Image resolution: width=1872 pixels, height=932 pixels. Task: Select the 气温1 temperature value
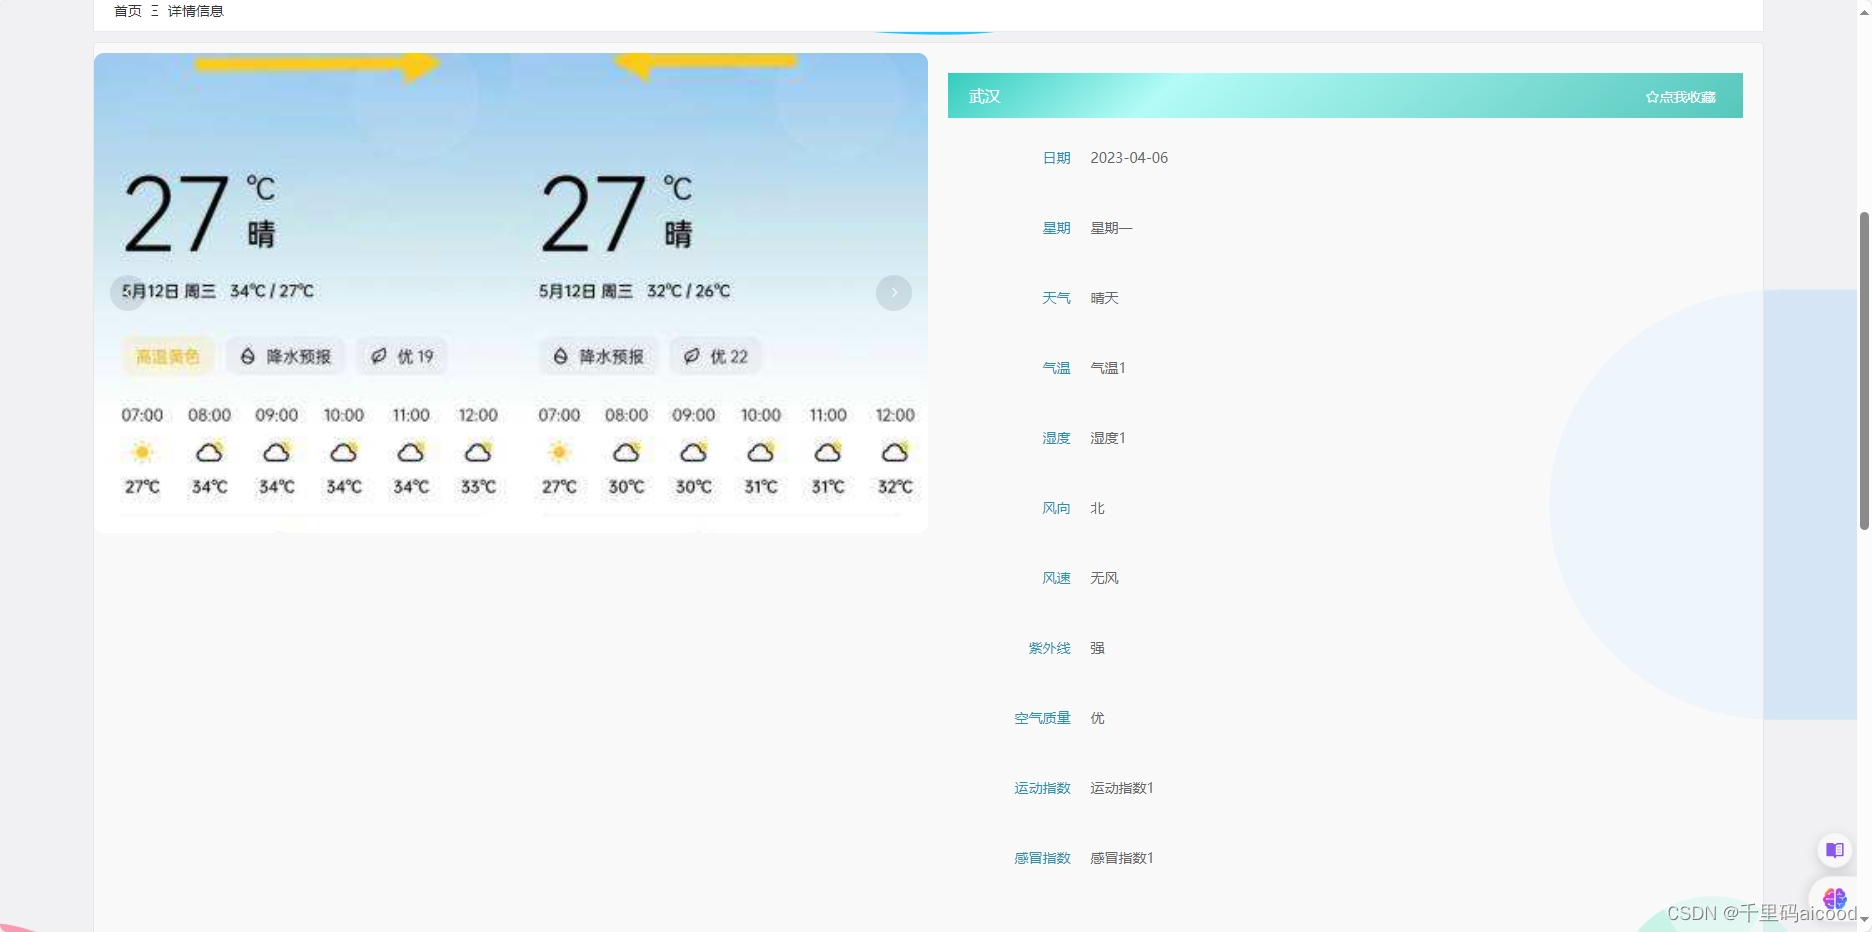coord(1108,368)
